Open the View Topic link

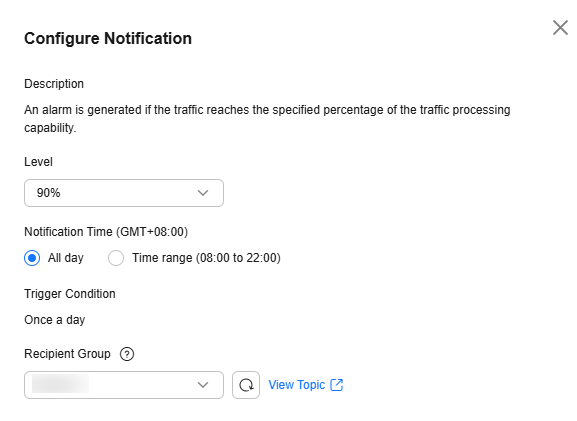coord(297,385)
